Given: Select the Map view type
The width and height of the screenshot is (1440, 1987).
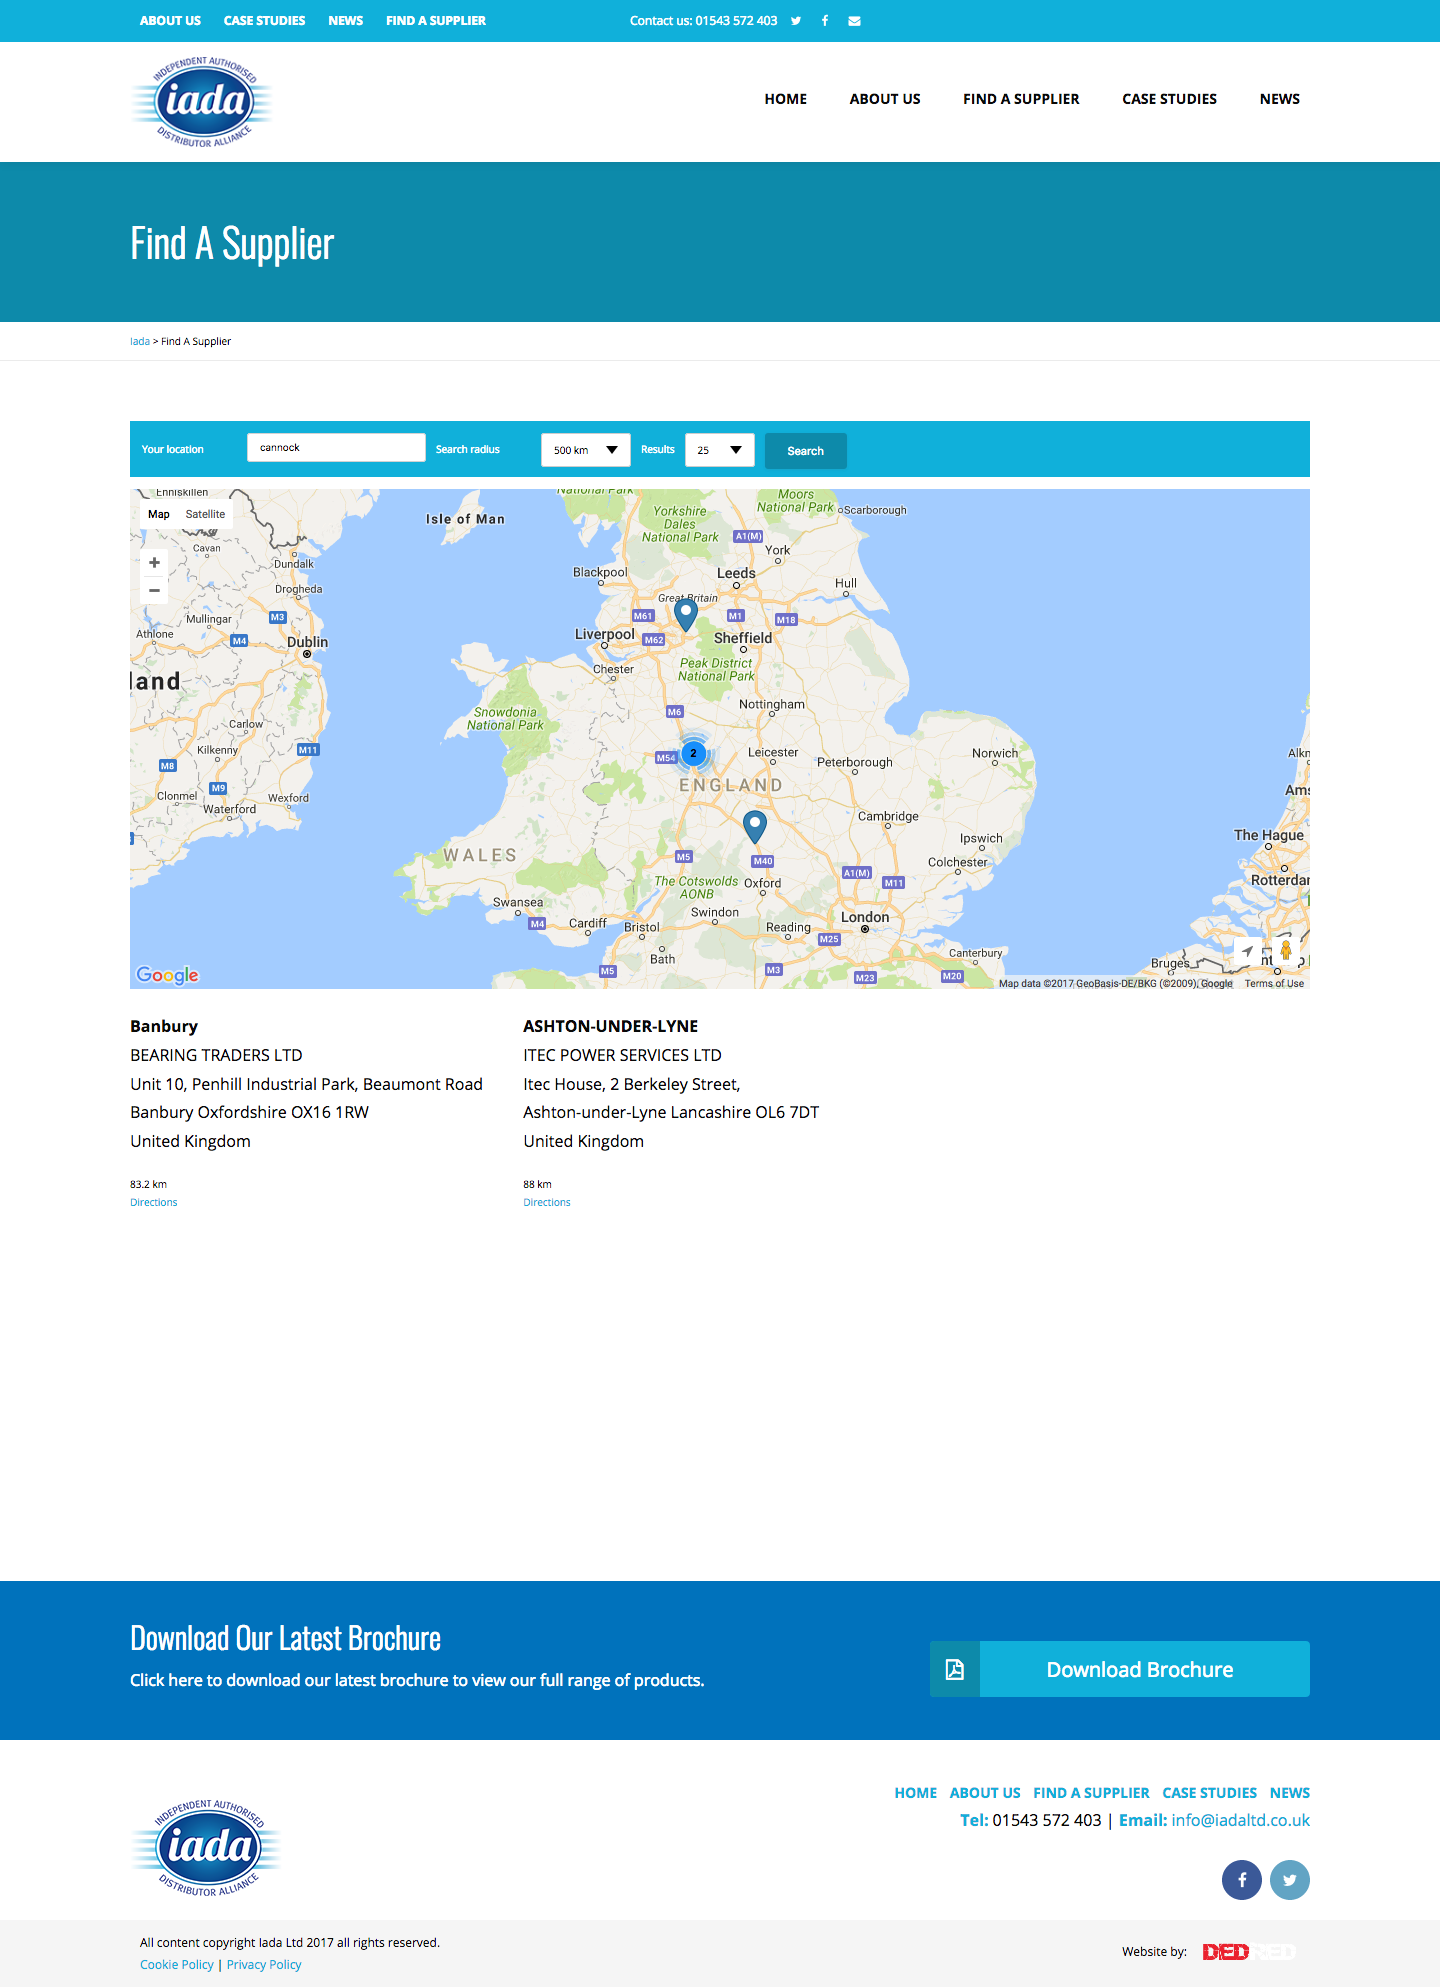Looking at the screenshot, I should pos(159,514).
